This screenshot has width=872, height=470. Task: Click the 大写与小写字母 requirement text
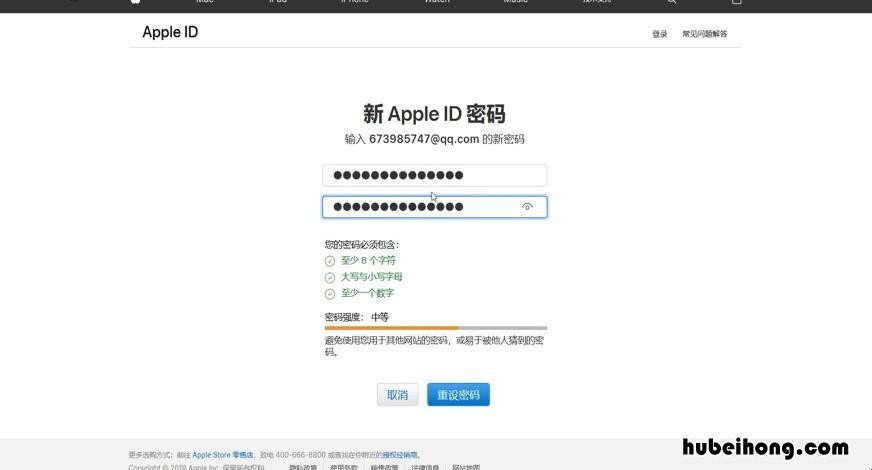click(x=371, y=276)
